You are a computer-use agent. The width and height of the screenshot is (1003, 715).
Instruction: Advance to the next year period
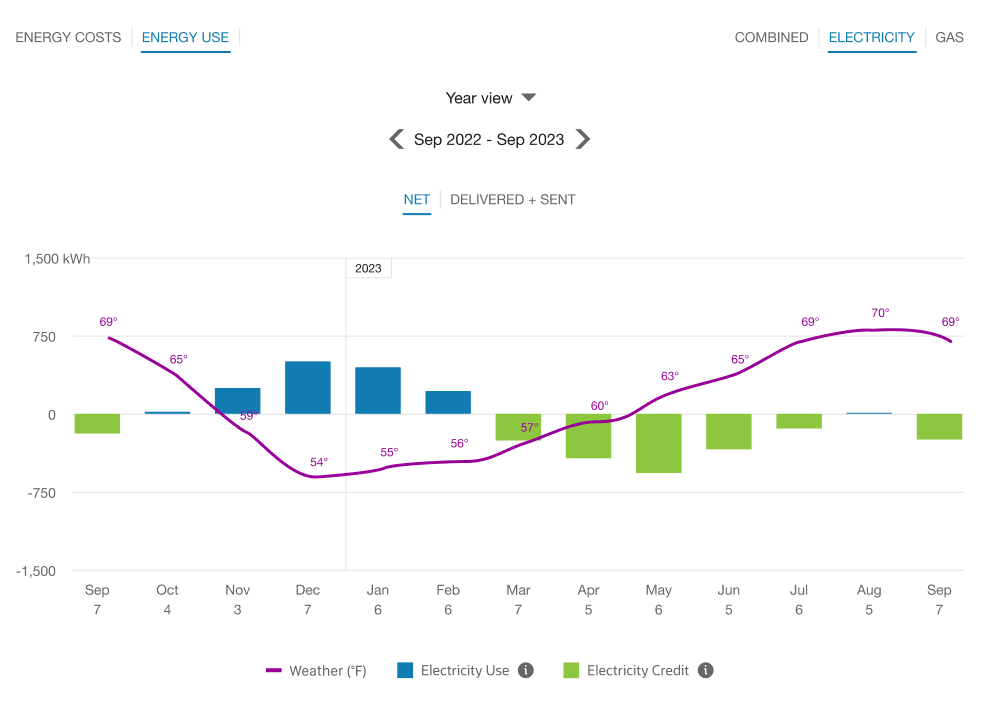tap(583, 139)
